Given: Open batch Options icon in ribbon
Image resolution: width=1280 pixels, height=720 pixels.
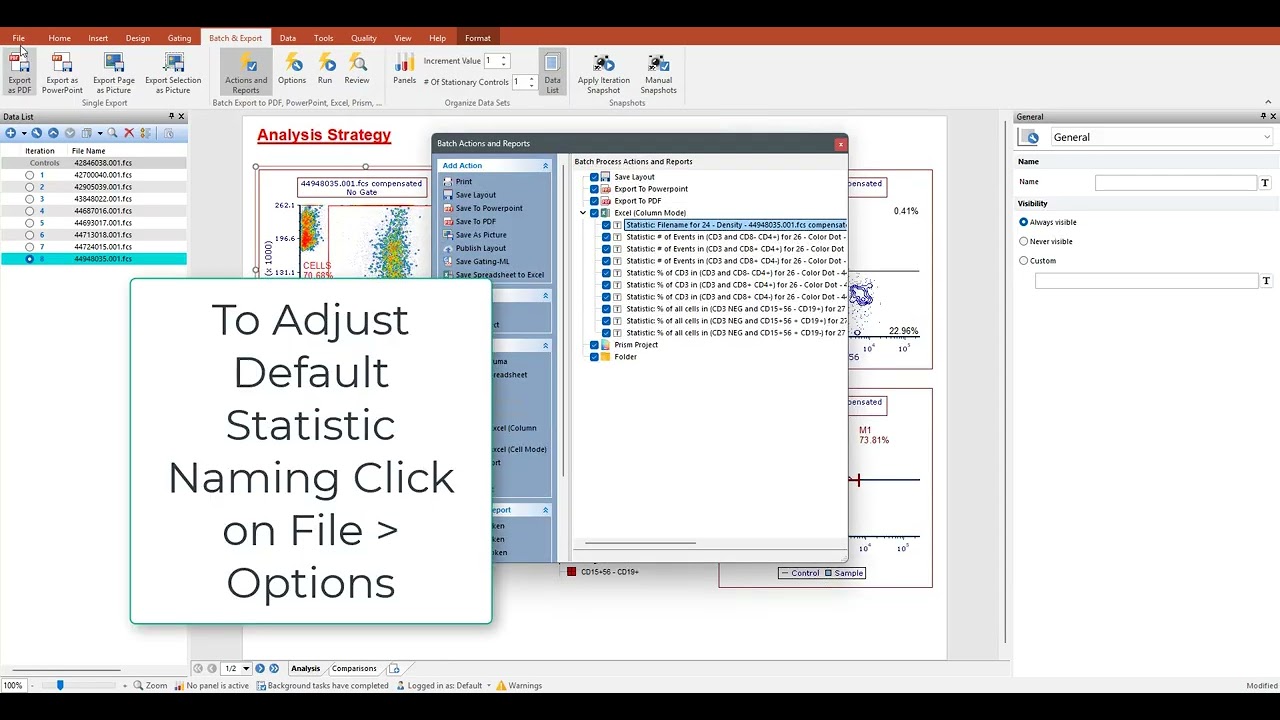Looking at the screenshot, I should pyautogui.click(x=292, y=70).
